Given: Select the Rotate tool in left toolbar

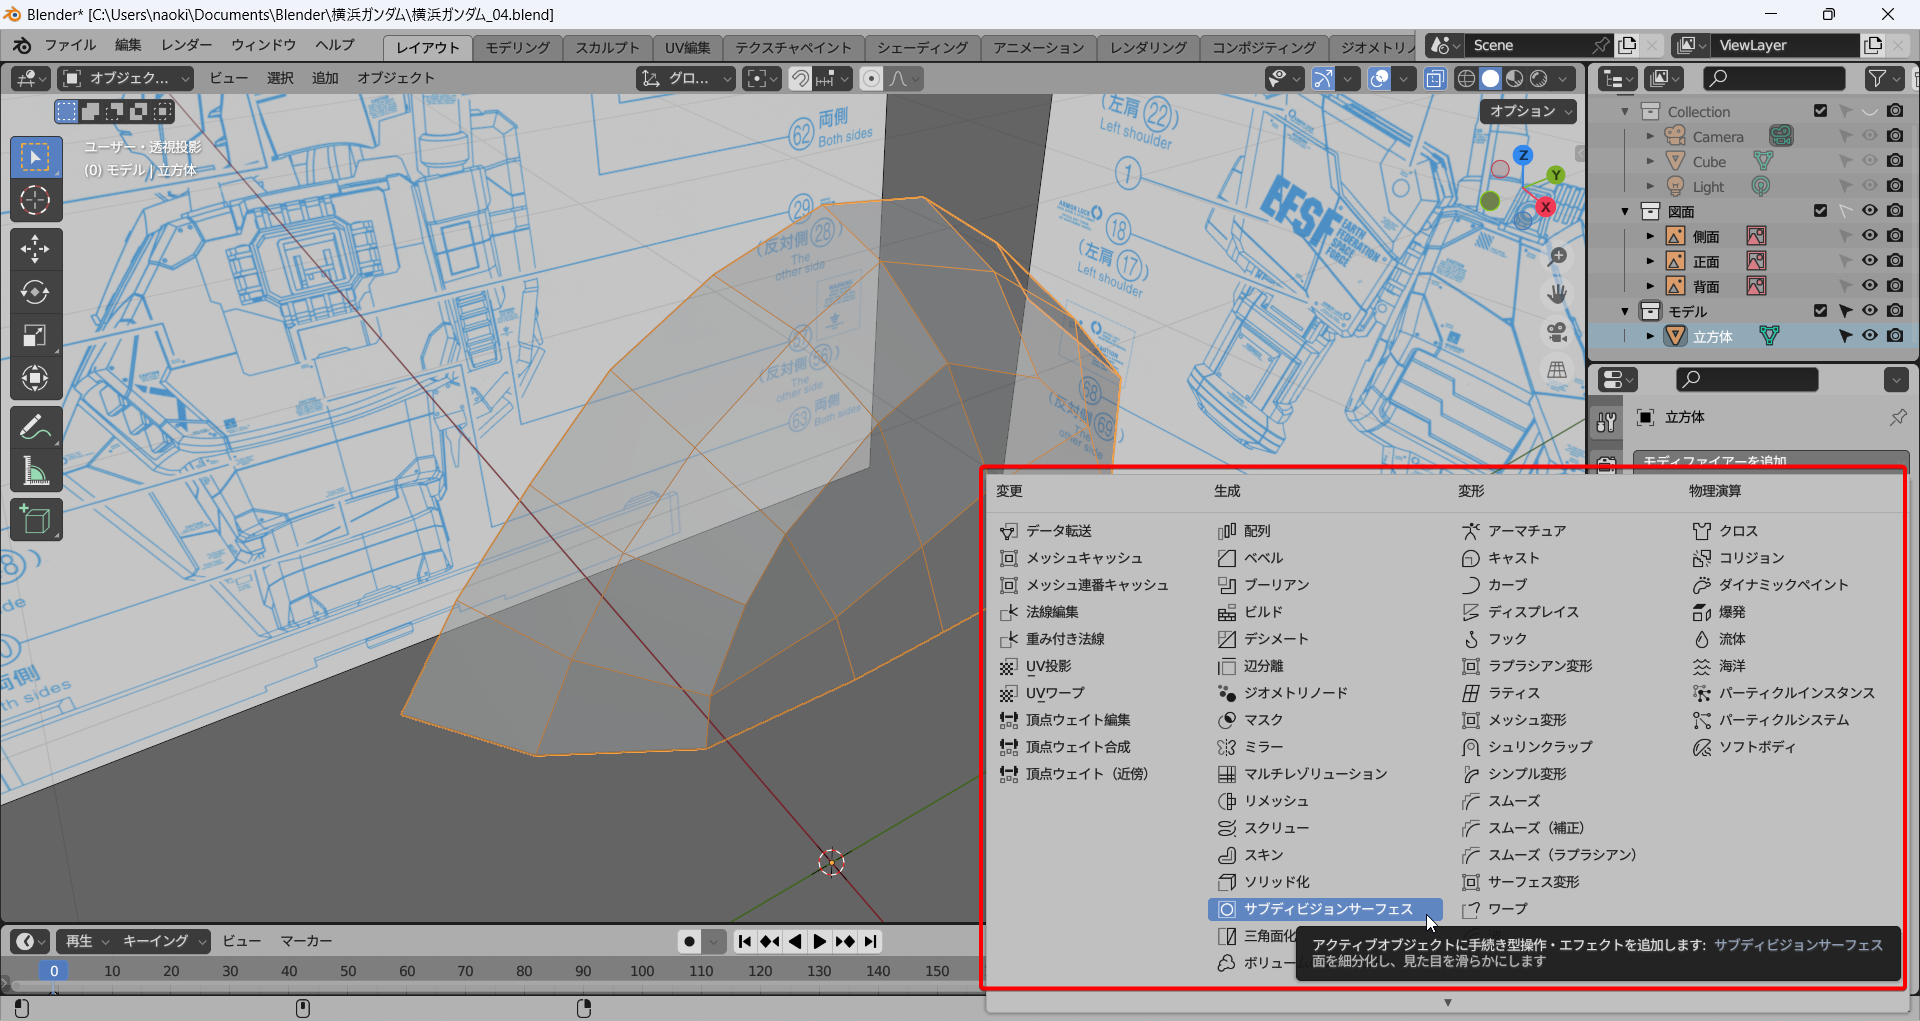Looking at the screenshot, I should (35, 292).
